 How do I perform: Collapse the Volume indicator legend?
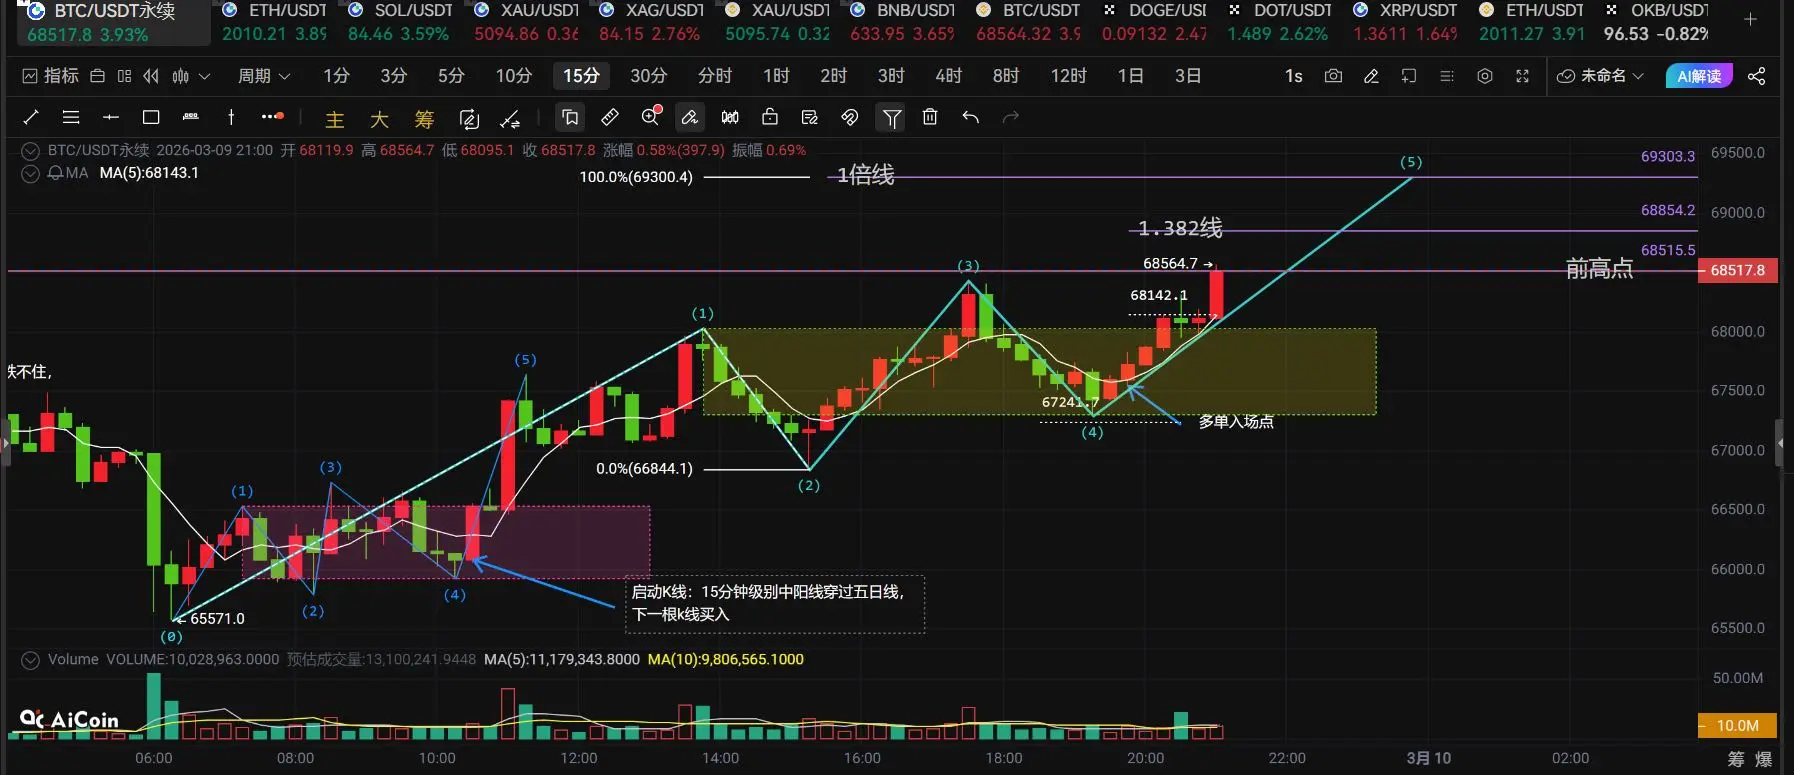coord(31,660)
